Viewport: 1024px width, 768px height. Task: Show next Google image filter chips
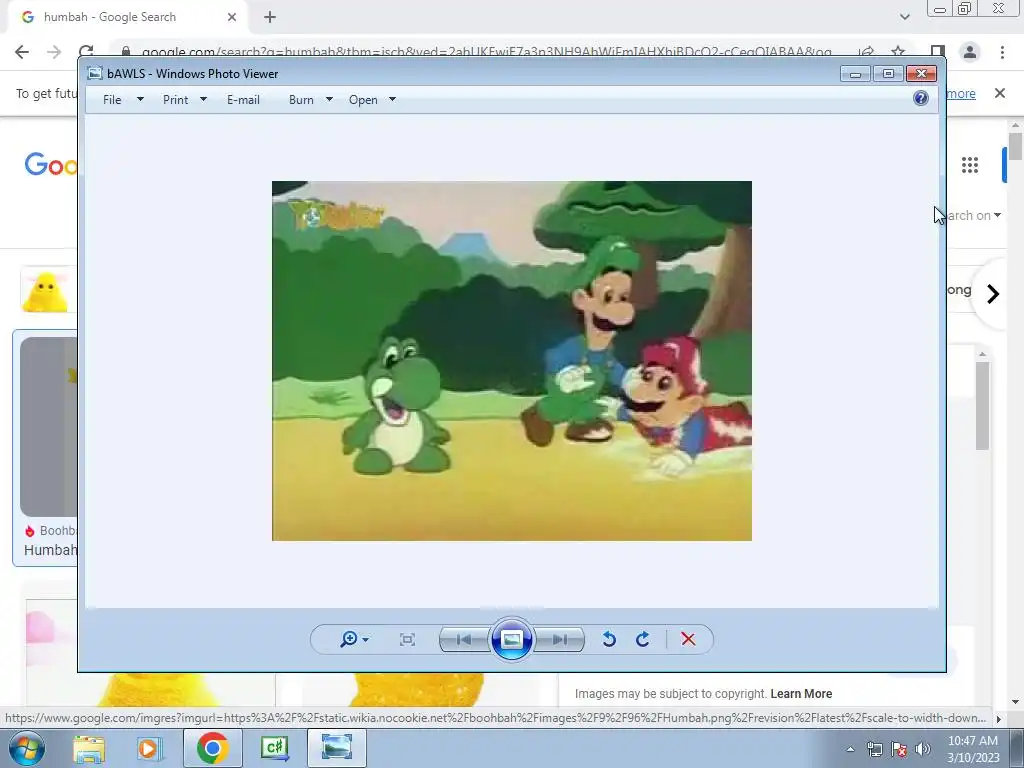click(993, 294)
